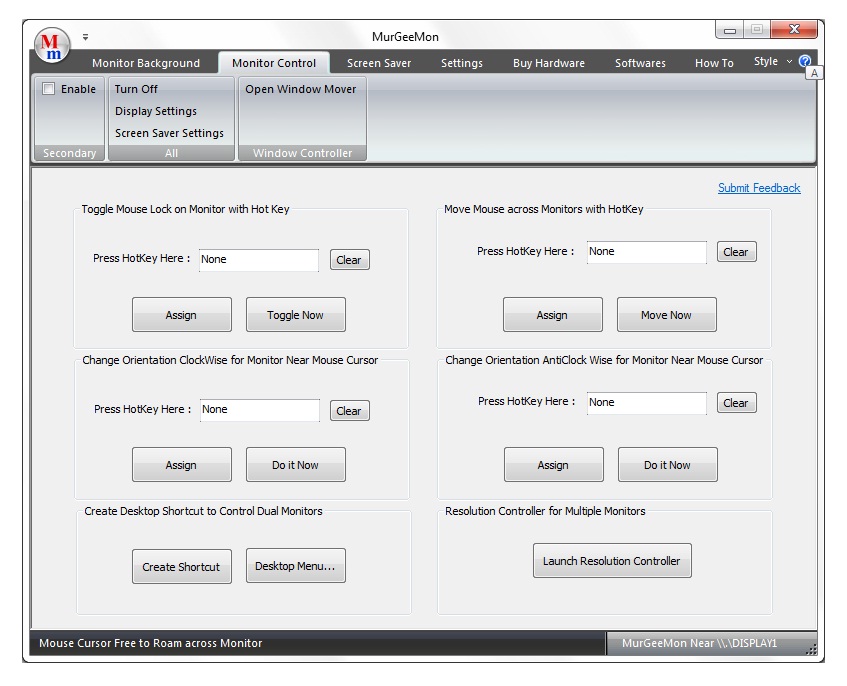The width and height of the screenshot is (847, 686).
Task: Click the MurGeeMon application logo button
Action: click(x=51, y=44)
